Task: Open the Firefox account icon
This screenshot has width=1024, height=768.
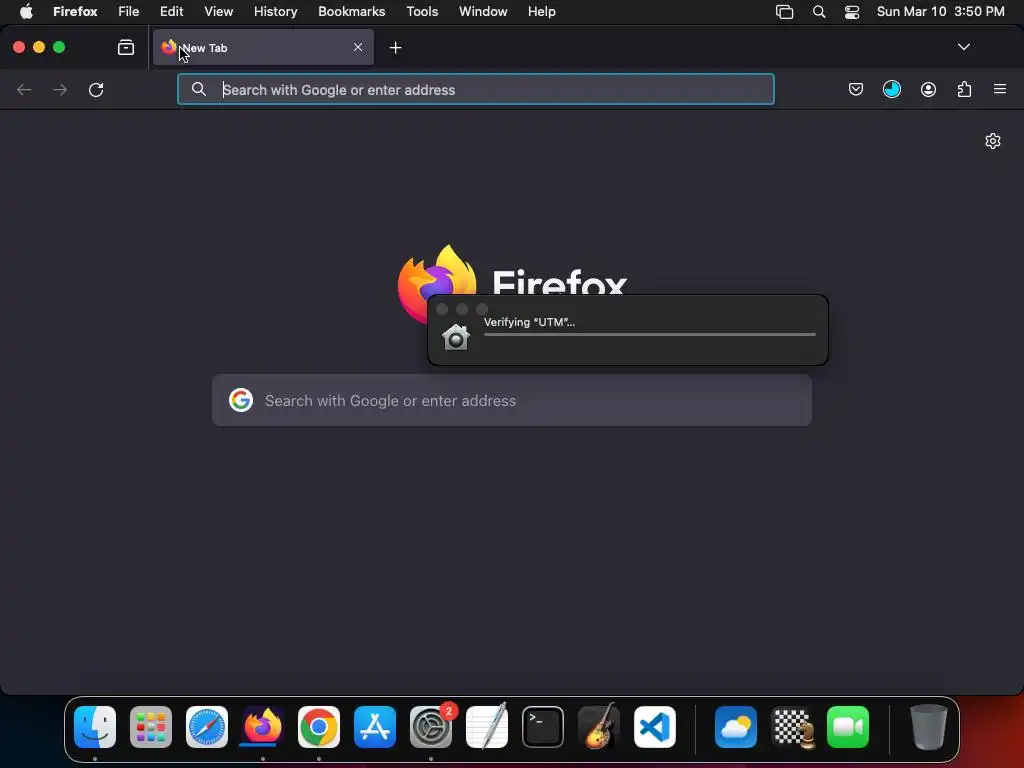Action: point(928,89)
